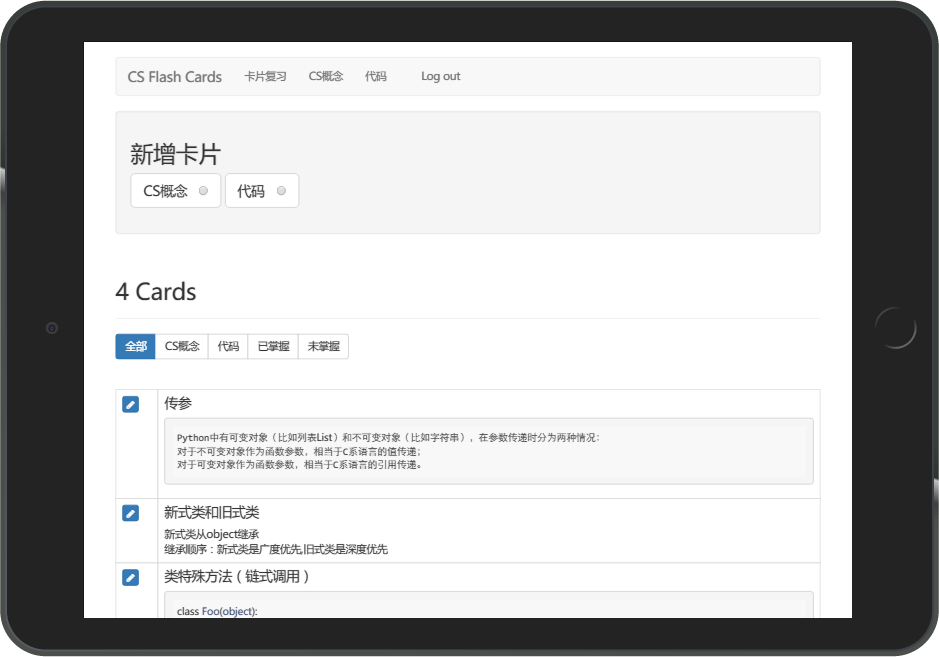
Task: Switch to the 全部 filter tab
Action: pyautogui.click(x=135, y=346)
